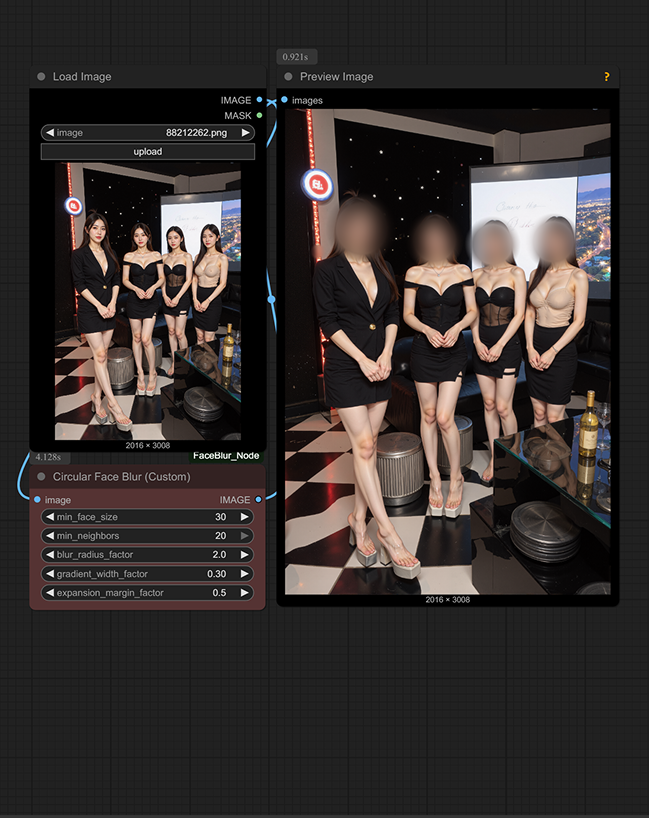
Task: Select previous image file with left arrow
Action: tap(50, 133)
